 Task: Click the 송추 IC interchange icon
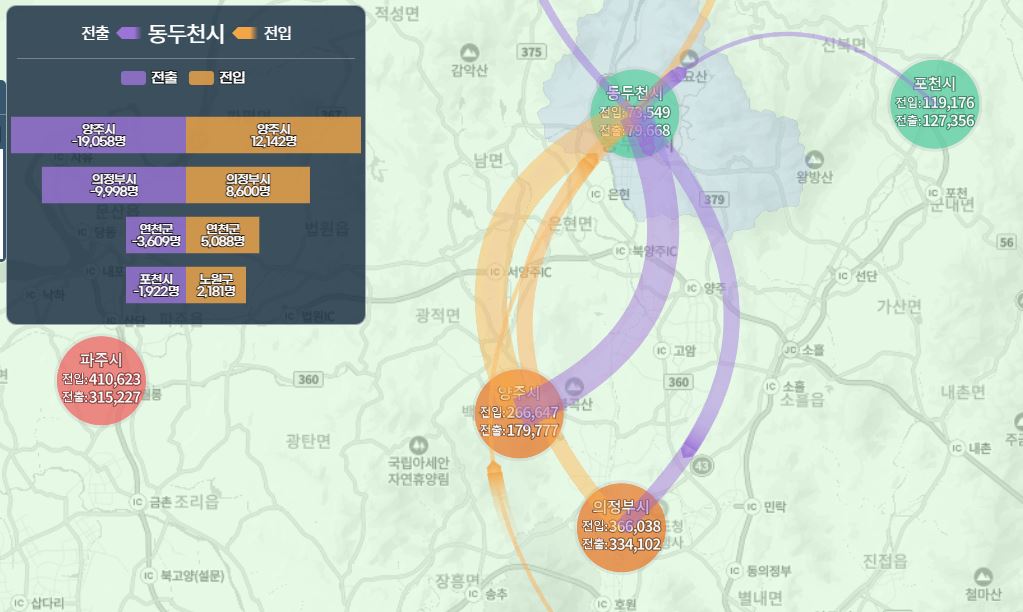(x=474, y=594)
